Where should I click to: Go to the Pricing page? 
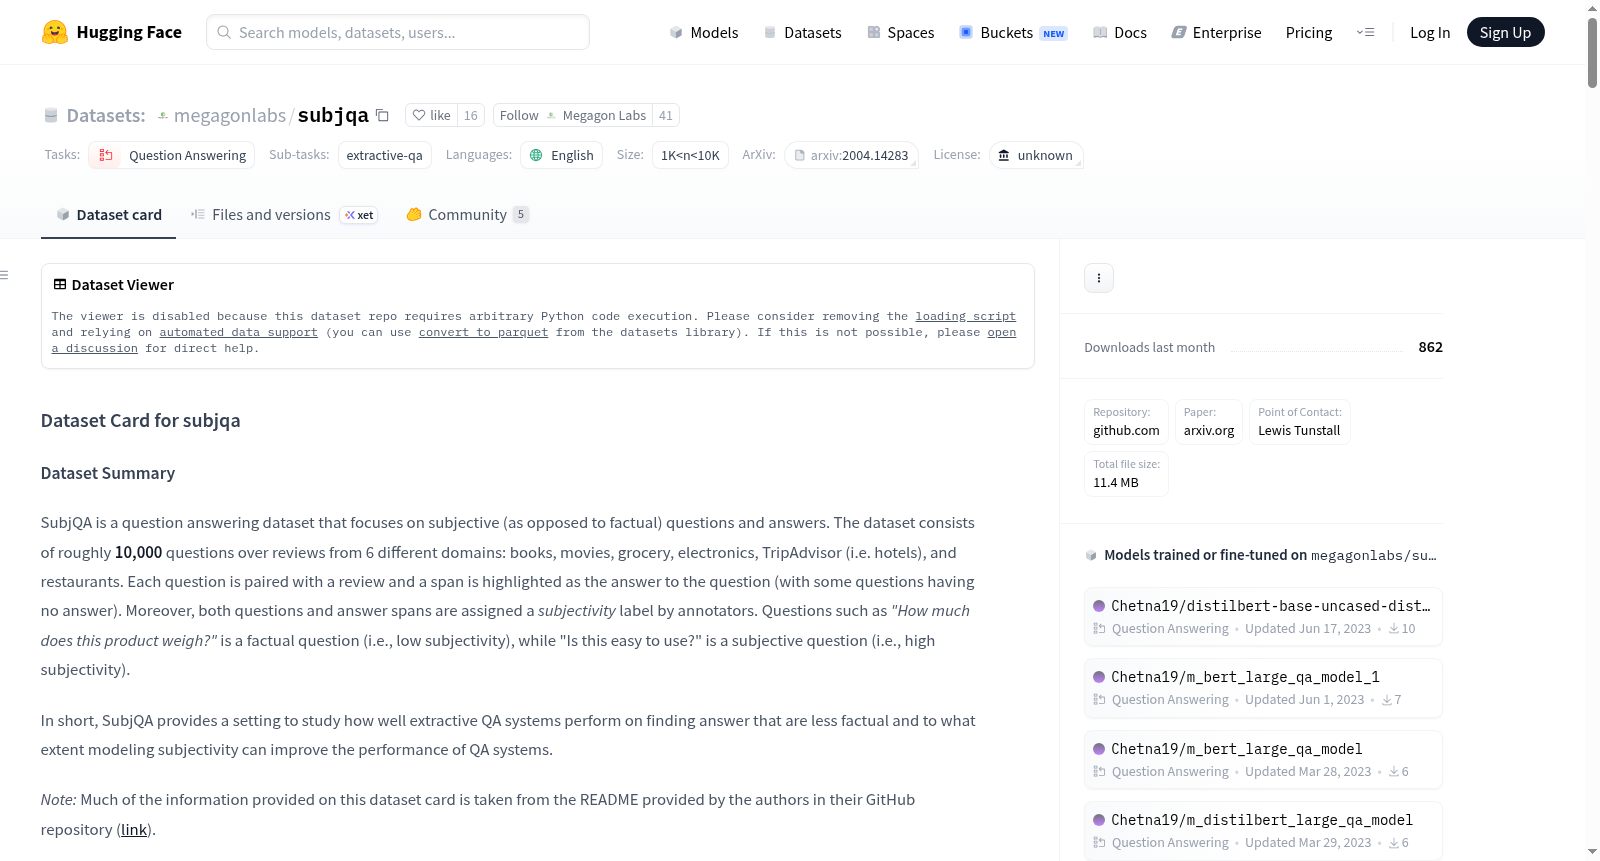[1309, 32]
